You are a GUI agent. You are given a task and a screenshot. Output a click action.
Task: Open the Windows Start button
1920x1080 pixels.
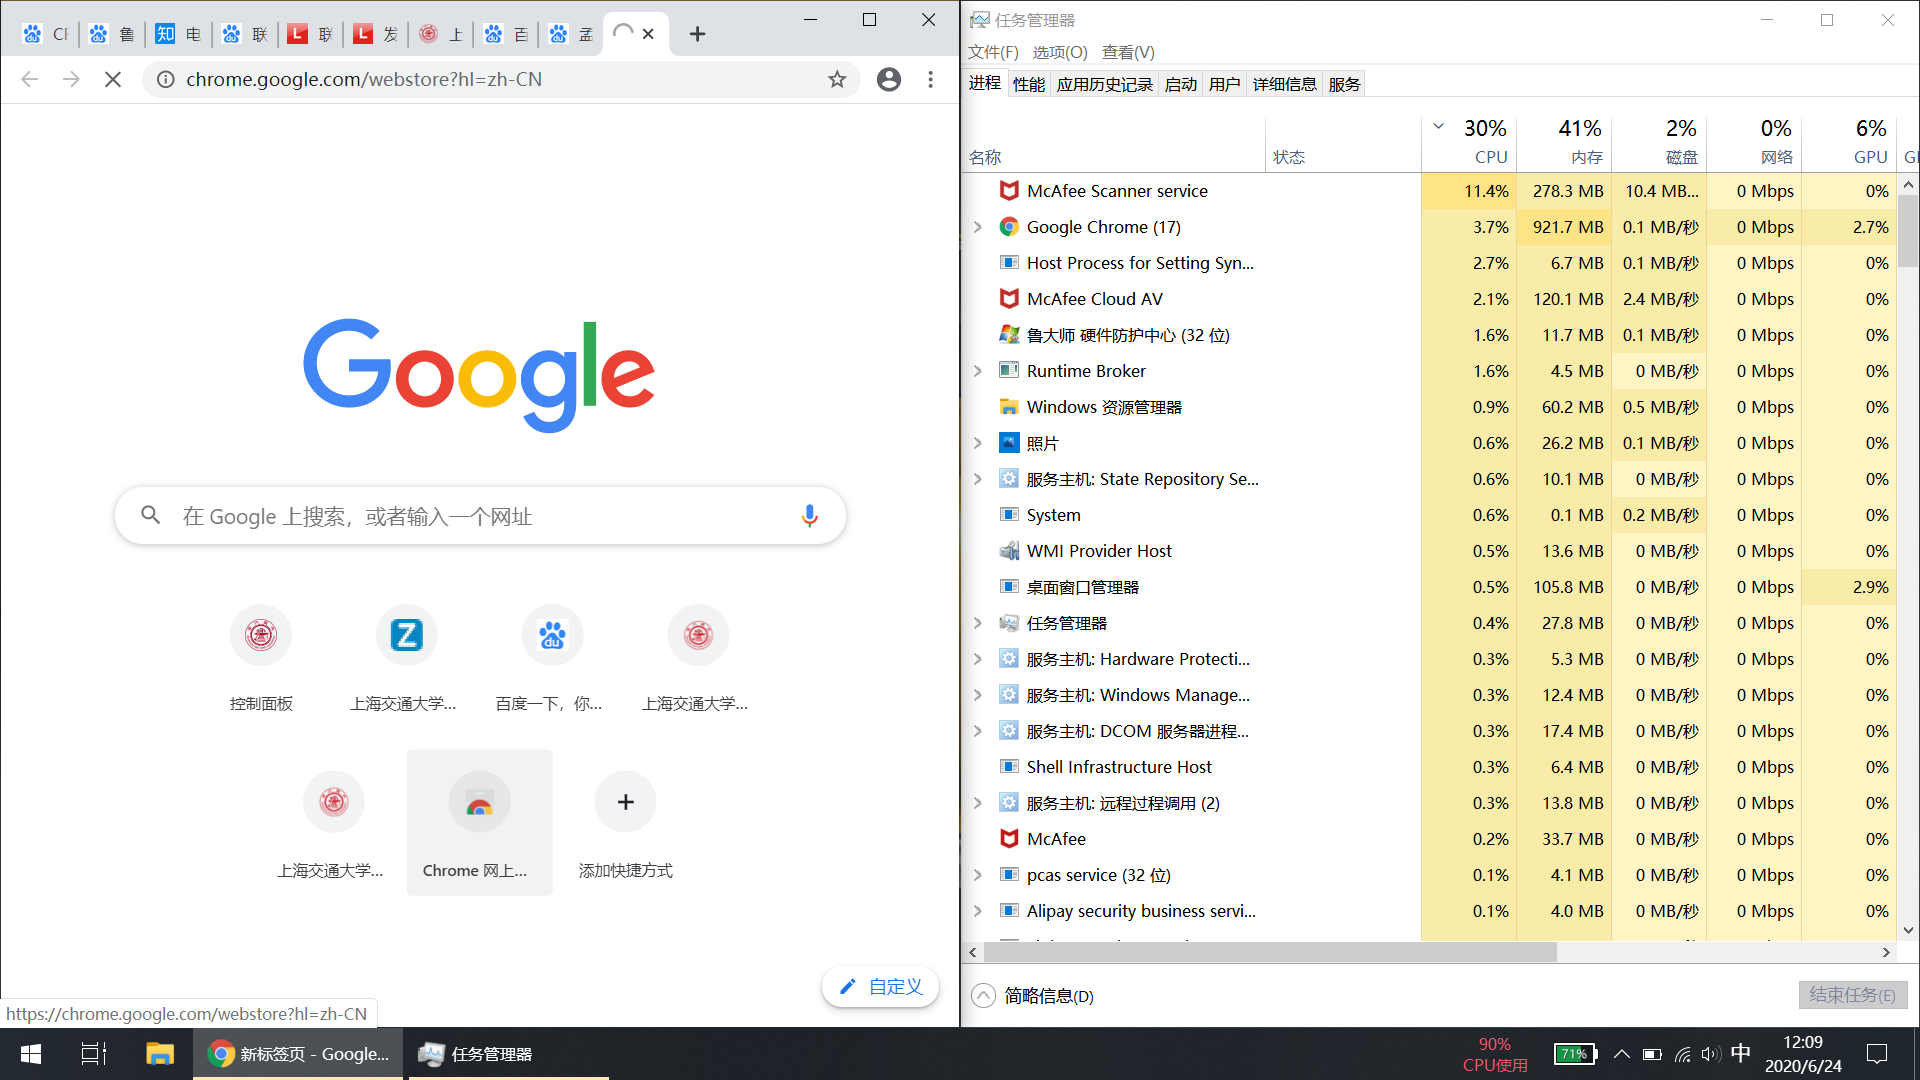click(31, 1054)
